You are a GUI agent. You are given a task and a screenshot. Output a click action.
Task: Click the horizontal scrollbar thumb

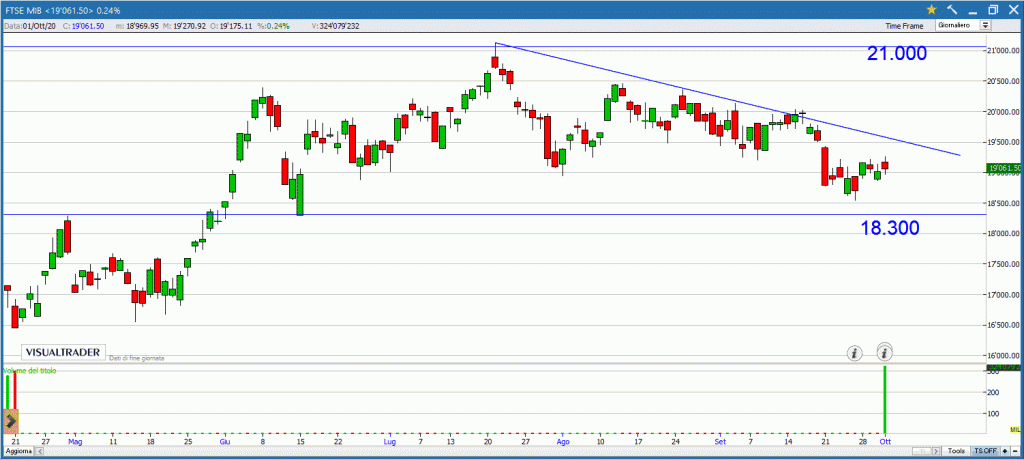[921, 451]
